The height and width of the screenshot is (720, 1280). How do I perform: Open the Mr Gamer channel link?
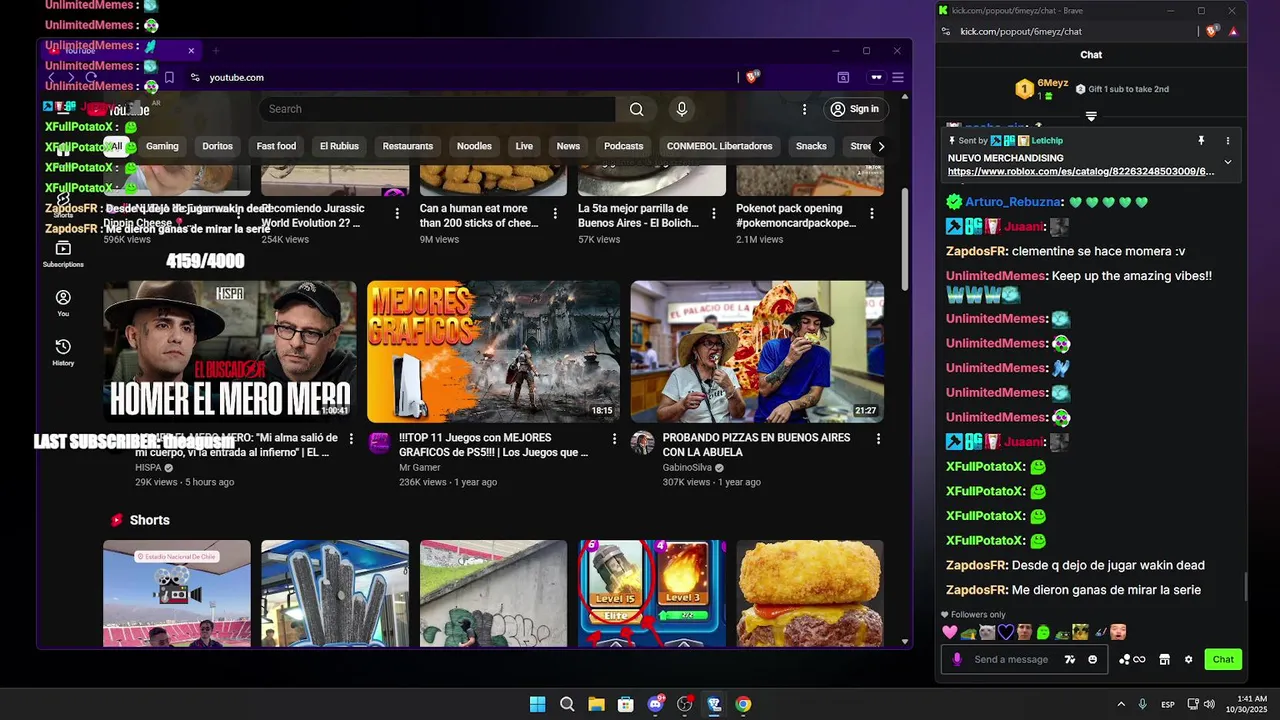pyautogui.click(x=420, y=468)
